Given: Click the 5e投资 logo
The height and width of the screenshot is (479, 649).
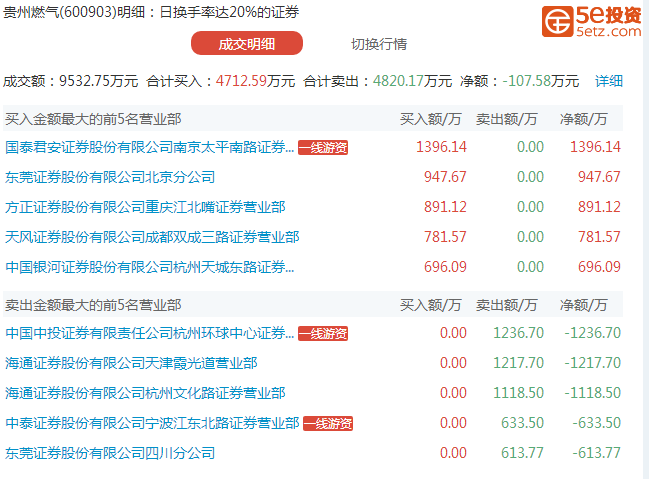Looking at the screenshot, I should [591, 22].
